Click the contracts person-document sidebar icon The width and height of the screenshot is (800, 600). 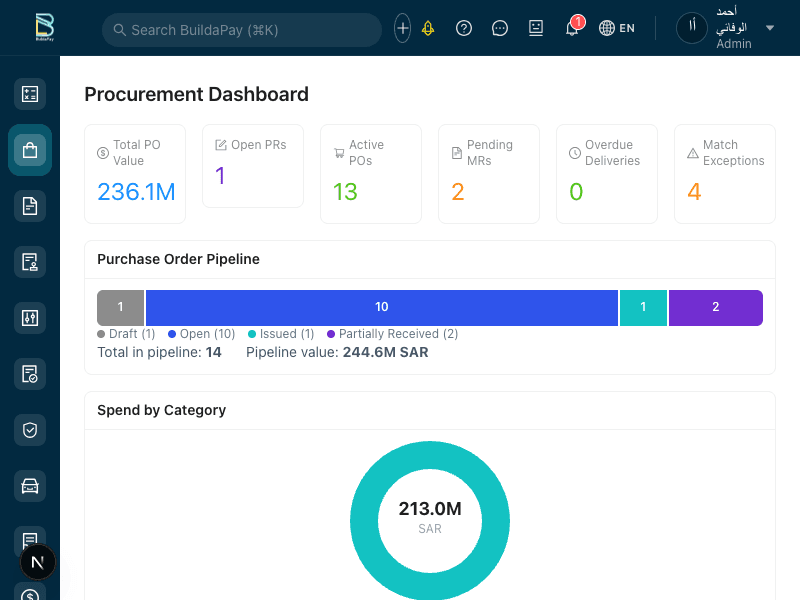(29, 262)
